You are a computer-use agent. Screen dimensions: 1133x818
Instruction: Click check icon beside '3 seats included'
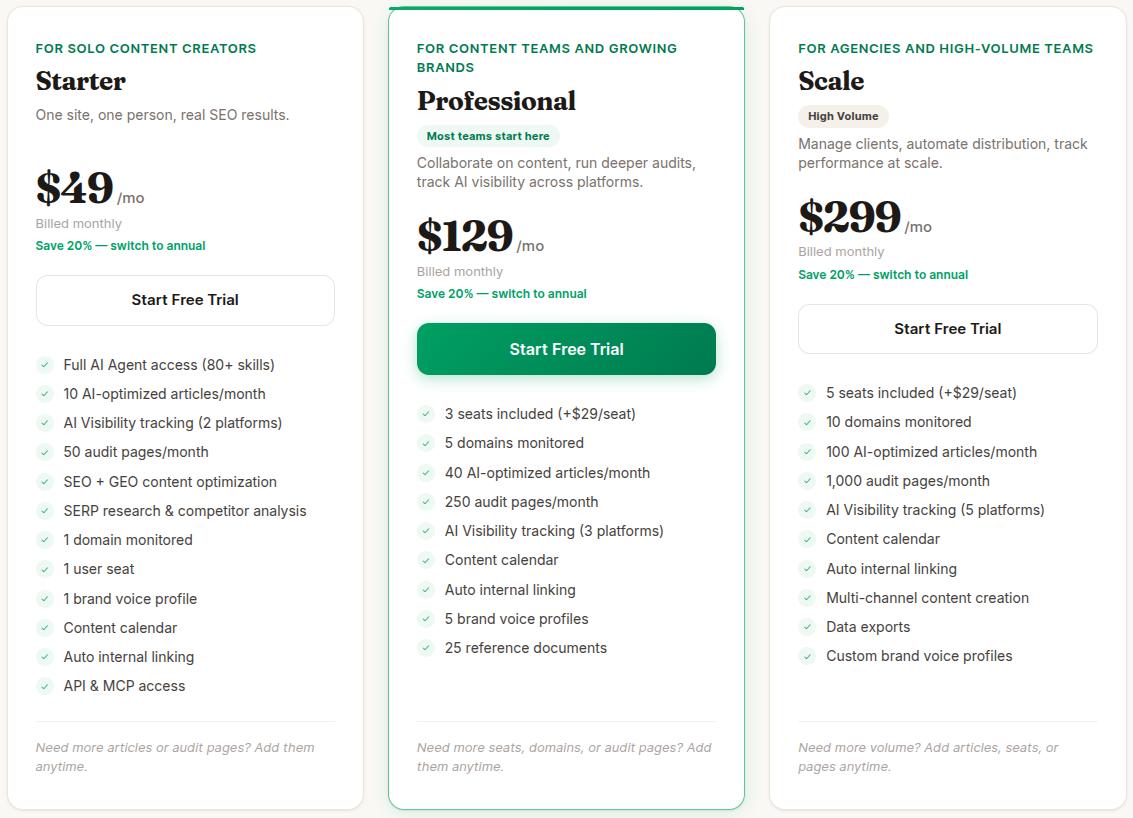click(426, 414)
